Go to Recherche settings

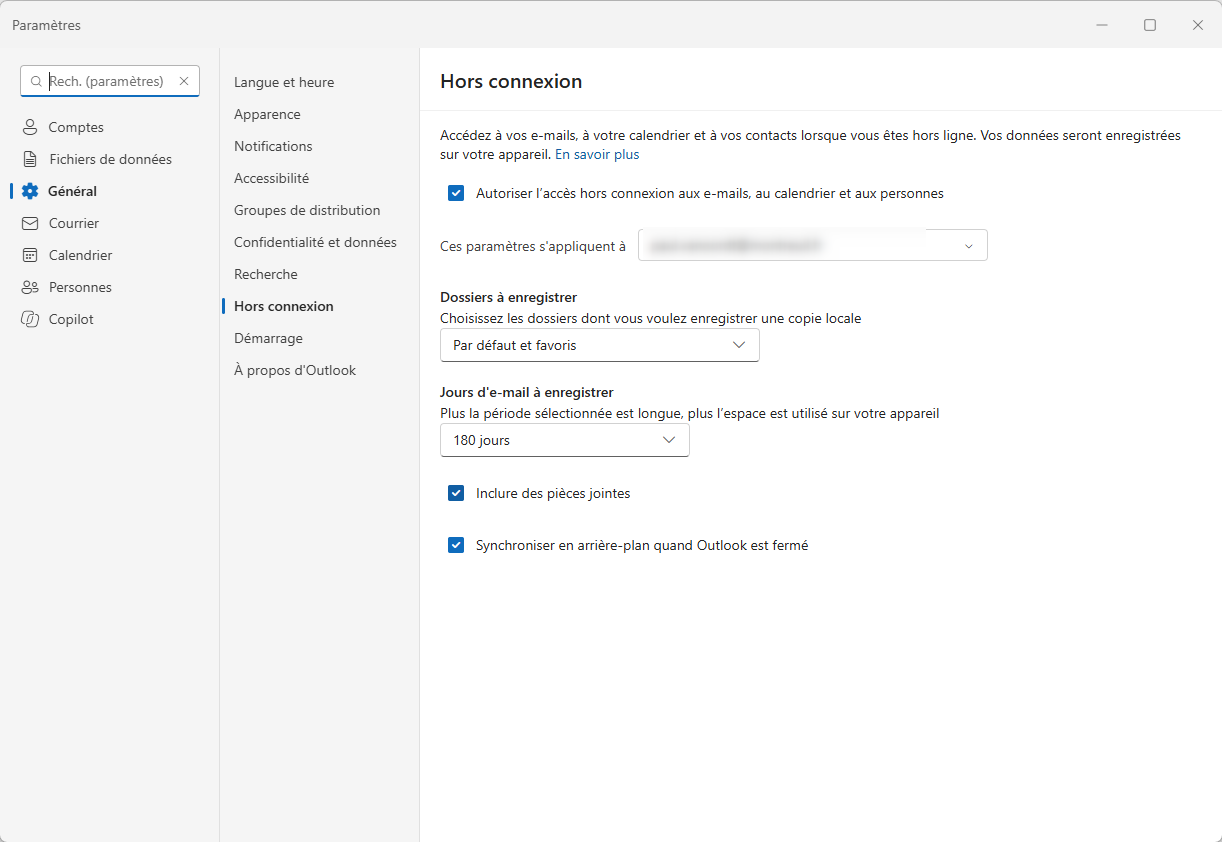[266, 274]
